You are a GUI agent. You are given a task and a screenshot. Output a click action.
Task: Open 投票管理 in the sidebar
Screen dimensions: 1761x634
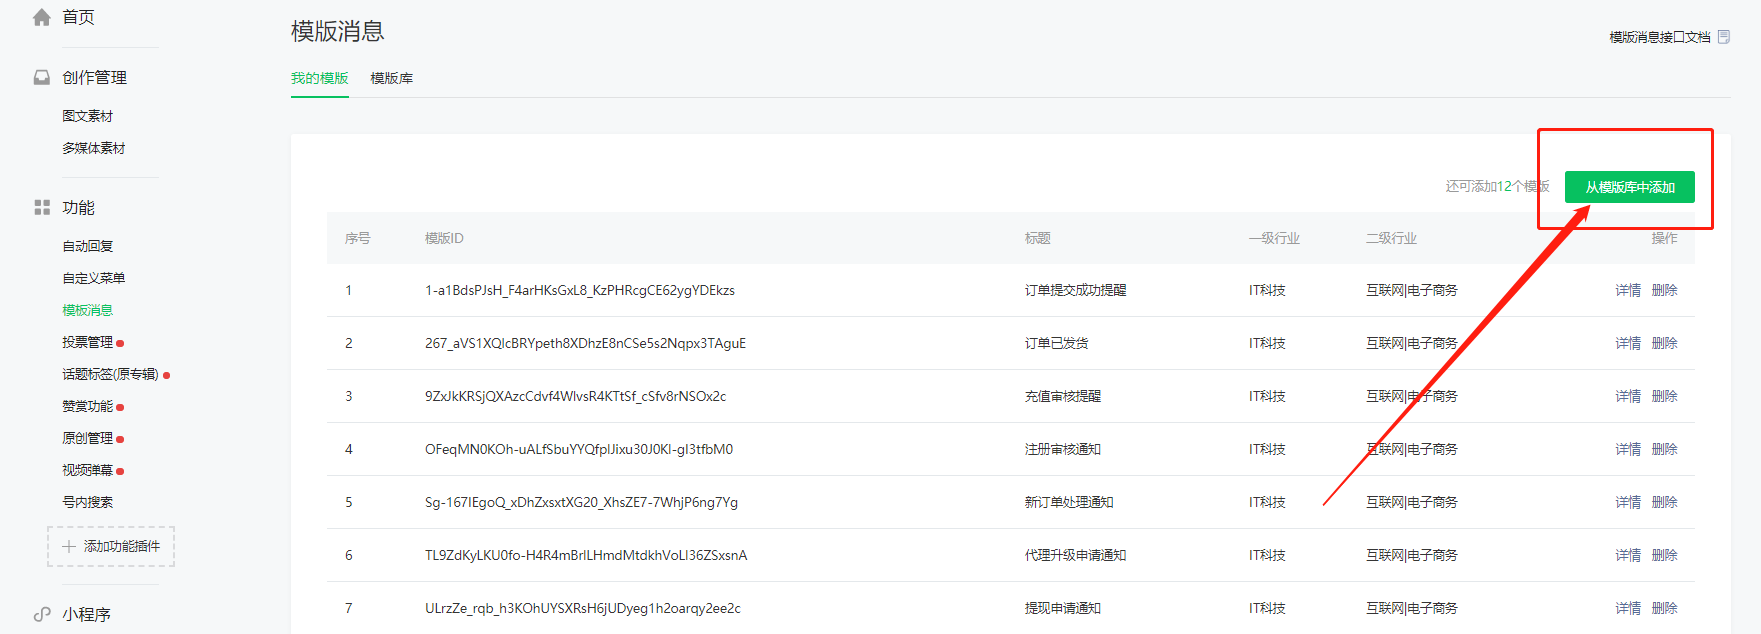coord(87,342)
